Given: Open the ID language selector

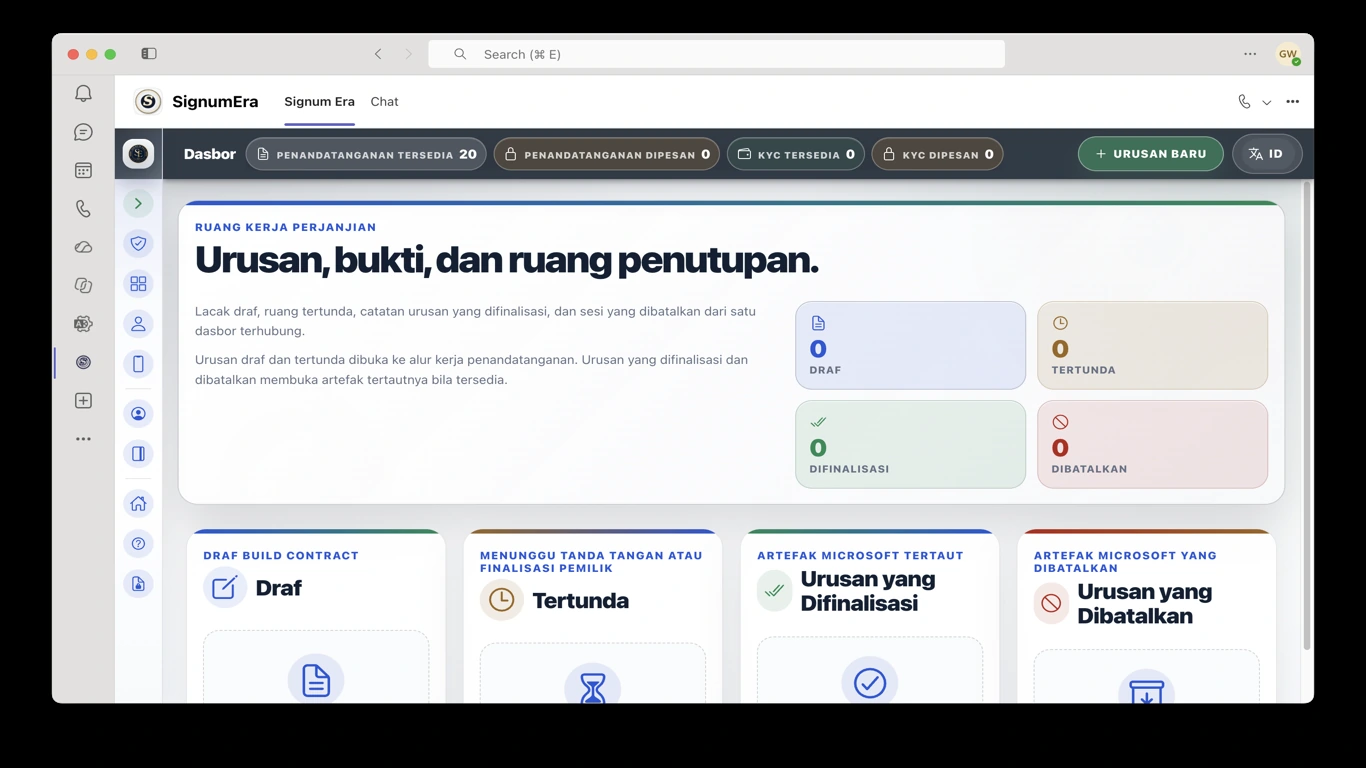Looking at the screenshot, I should 1266,154.
